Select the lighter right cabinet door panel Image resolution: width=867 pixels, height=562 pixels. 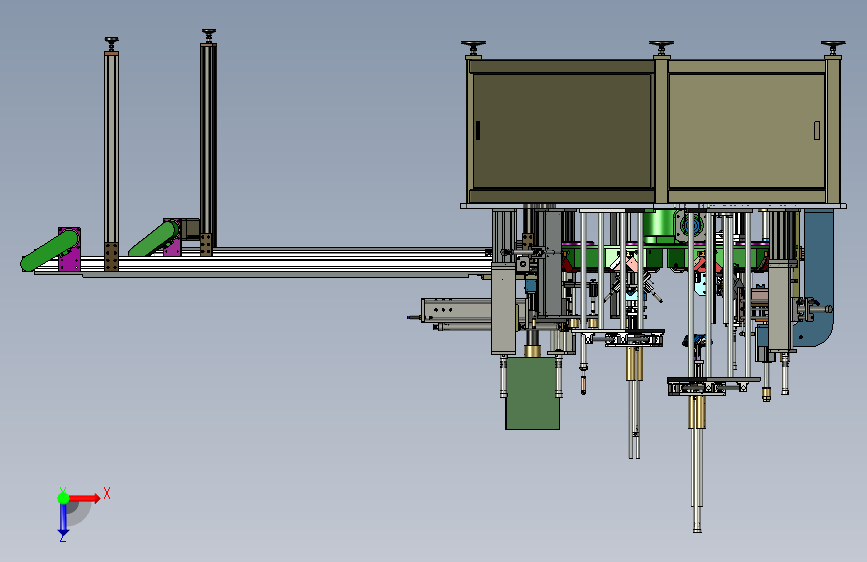746,131
